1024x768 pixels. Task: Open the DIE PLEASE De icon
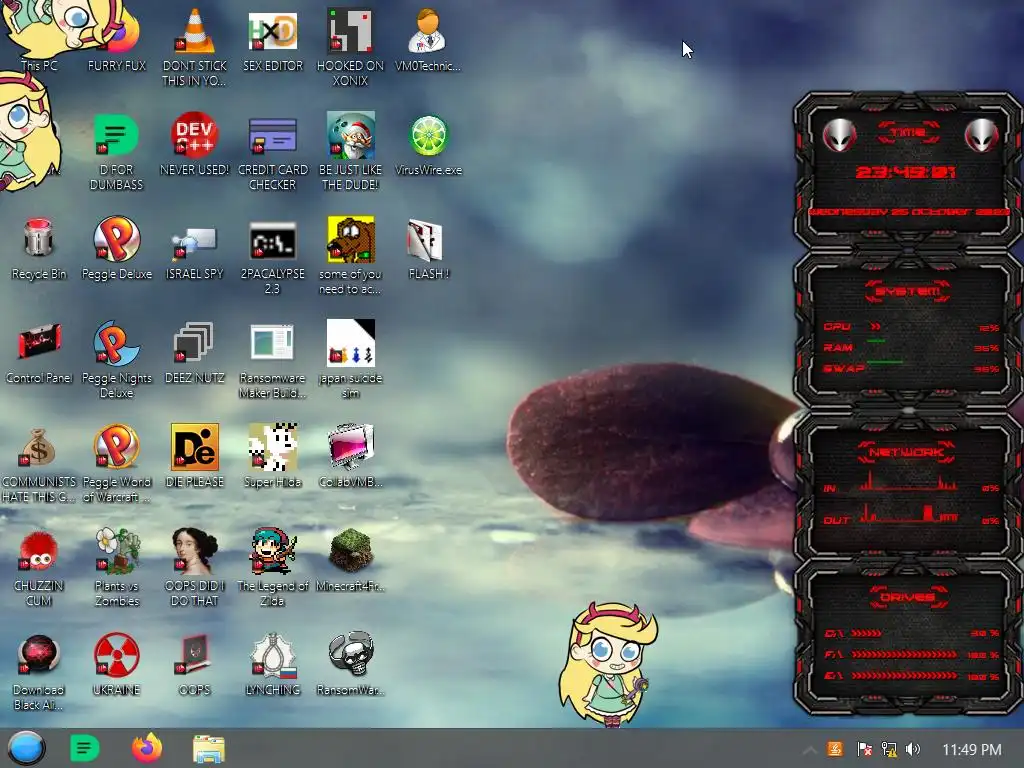point(195,447)
